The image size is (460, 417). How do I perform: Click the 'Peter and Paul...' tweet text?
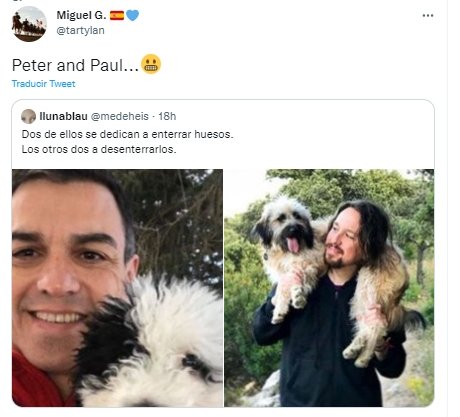coord(75,65)
